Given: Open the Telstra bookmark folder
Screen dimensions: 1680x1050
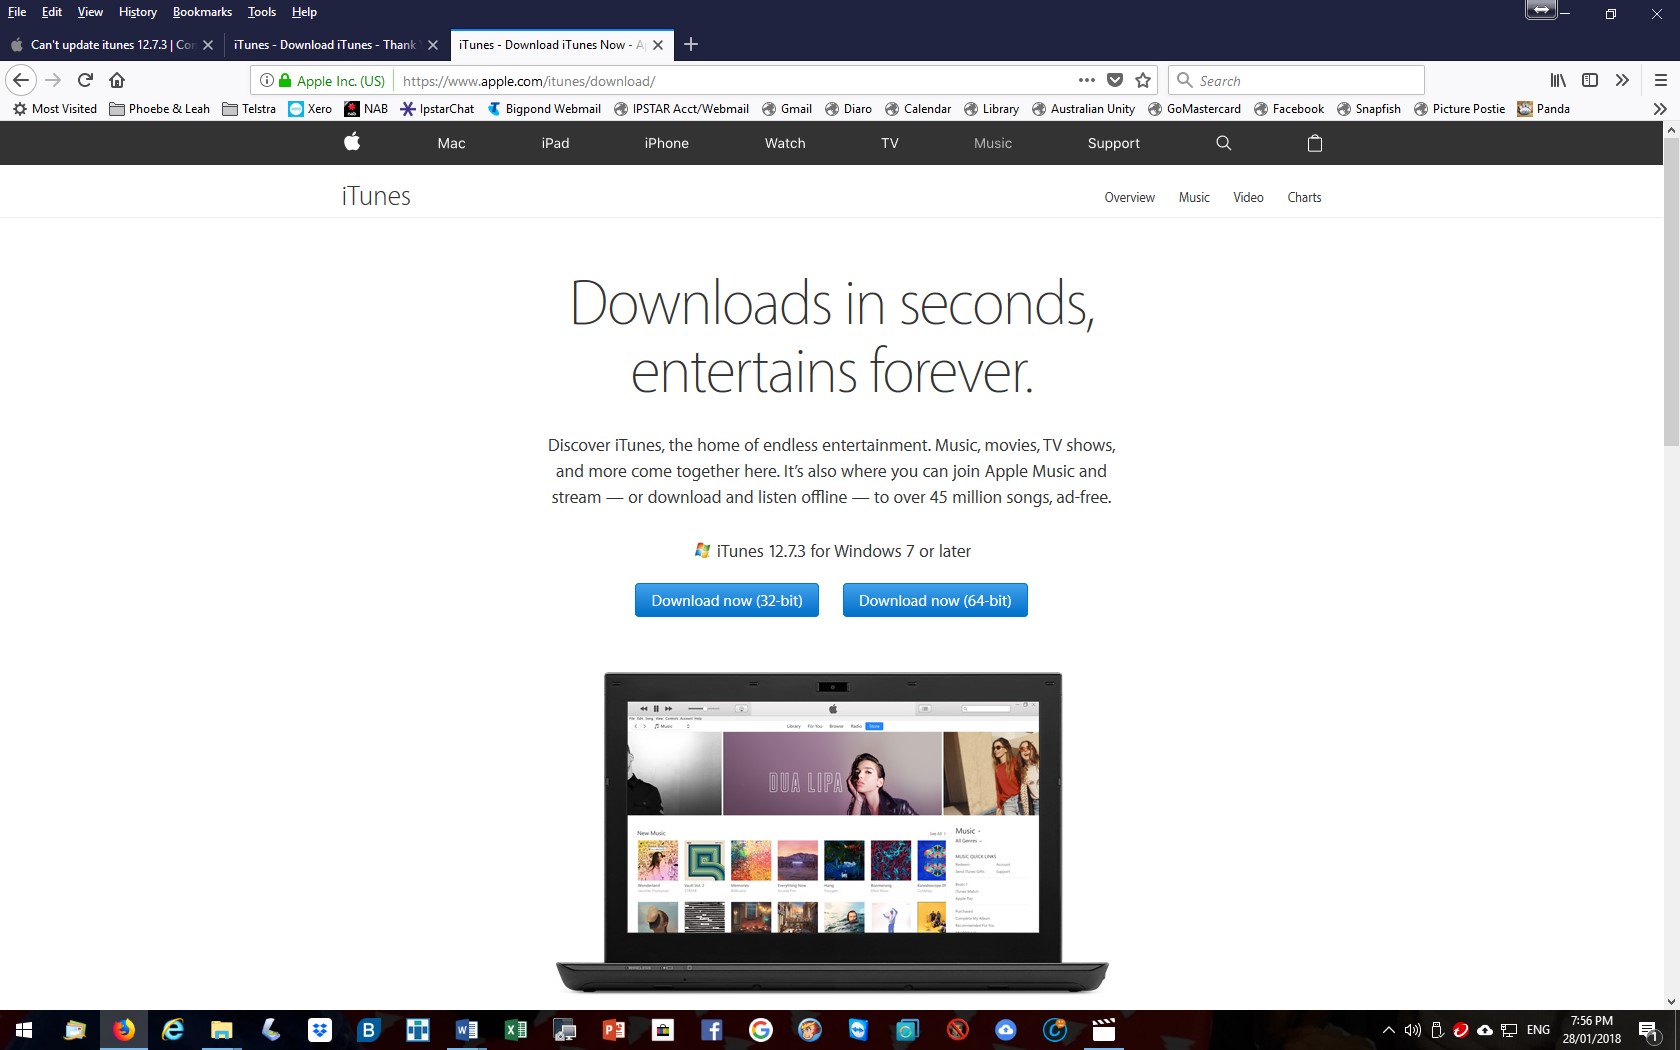Looking at the screenshot, I should tap(249, 109).
